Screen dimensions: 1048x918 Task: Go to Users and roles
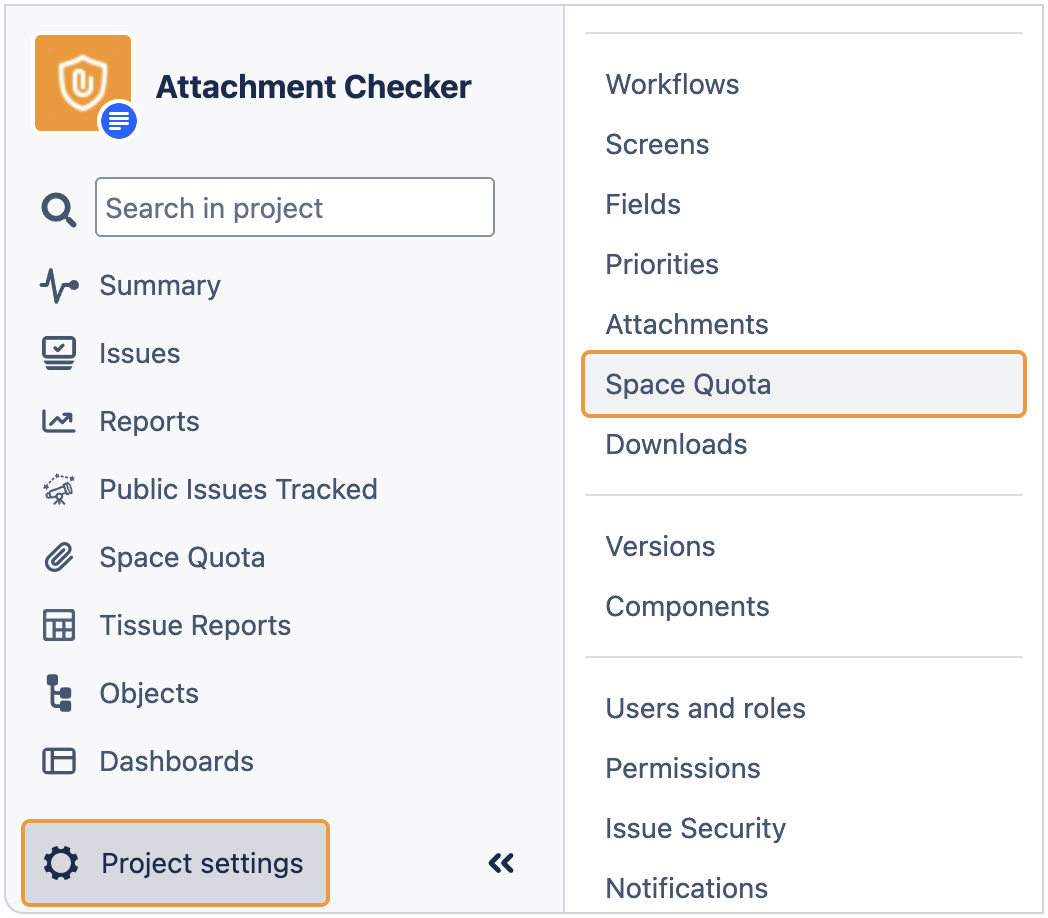coord(705,708)
